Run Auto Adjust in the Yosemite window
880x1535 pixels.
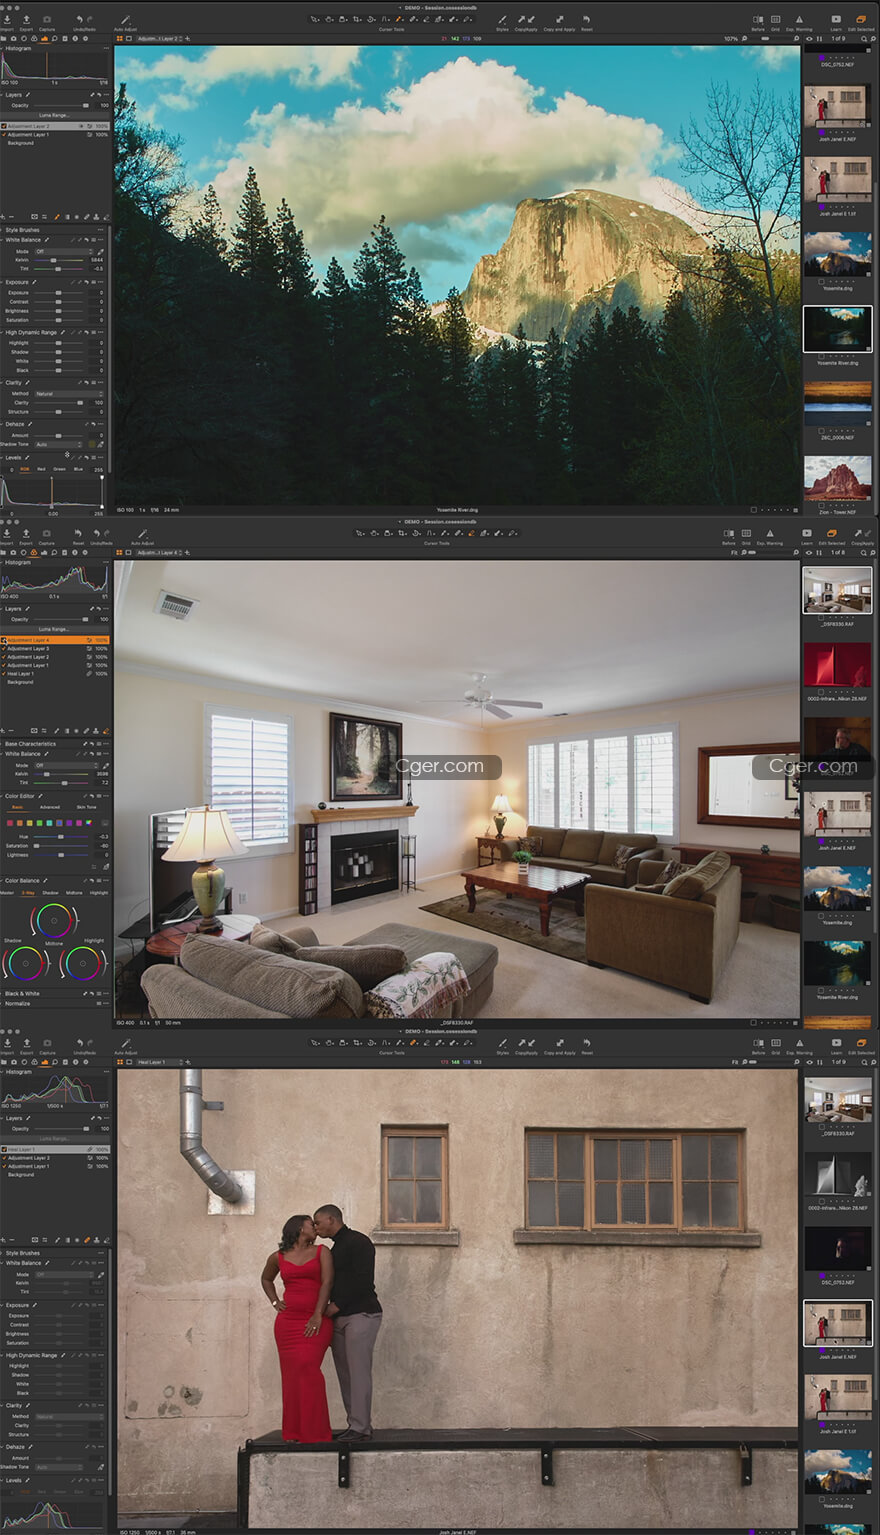click(125, 20)
